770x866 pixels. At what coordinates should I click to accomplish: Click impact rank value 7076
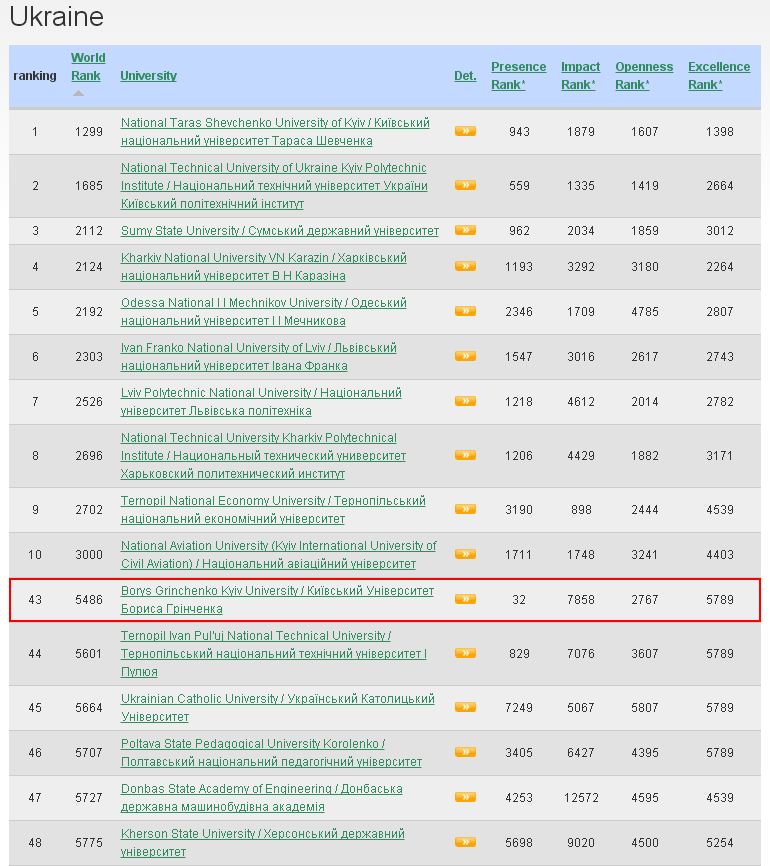(x=581, y=653)
